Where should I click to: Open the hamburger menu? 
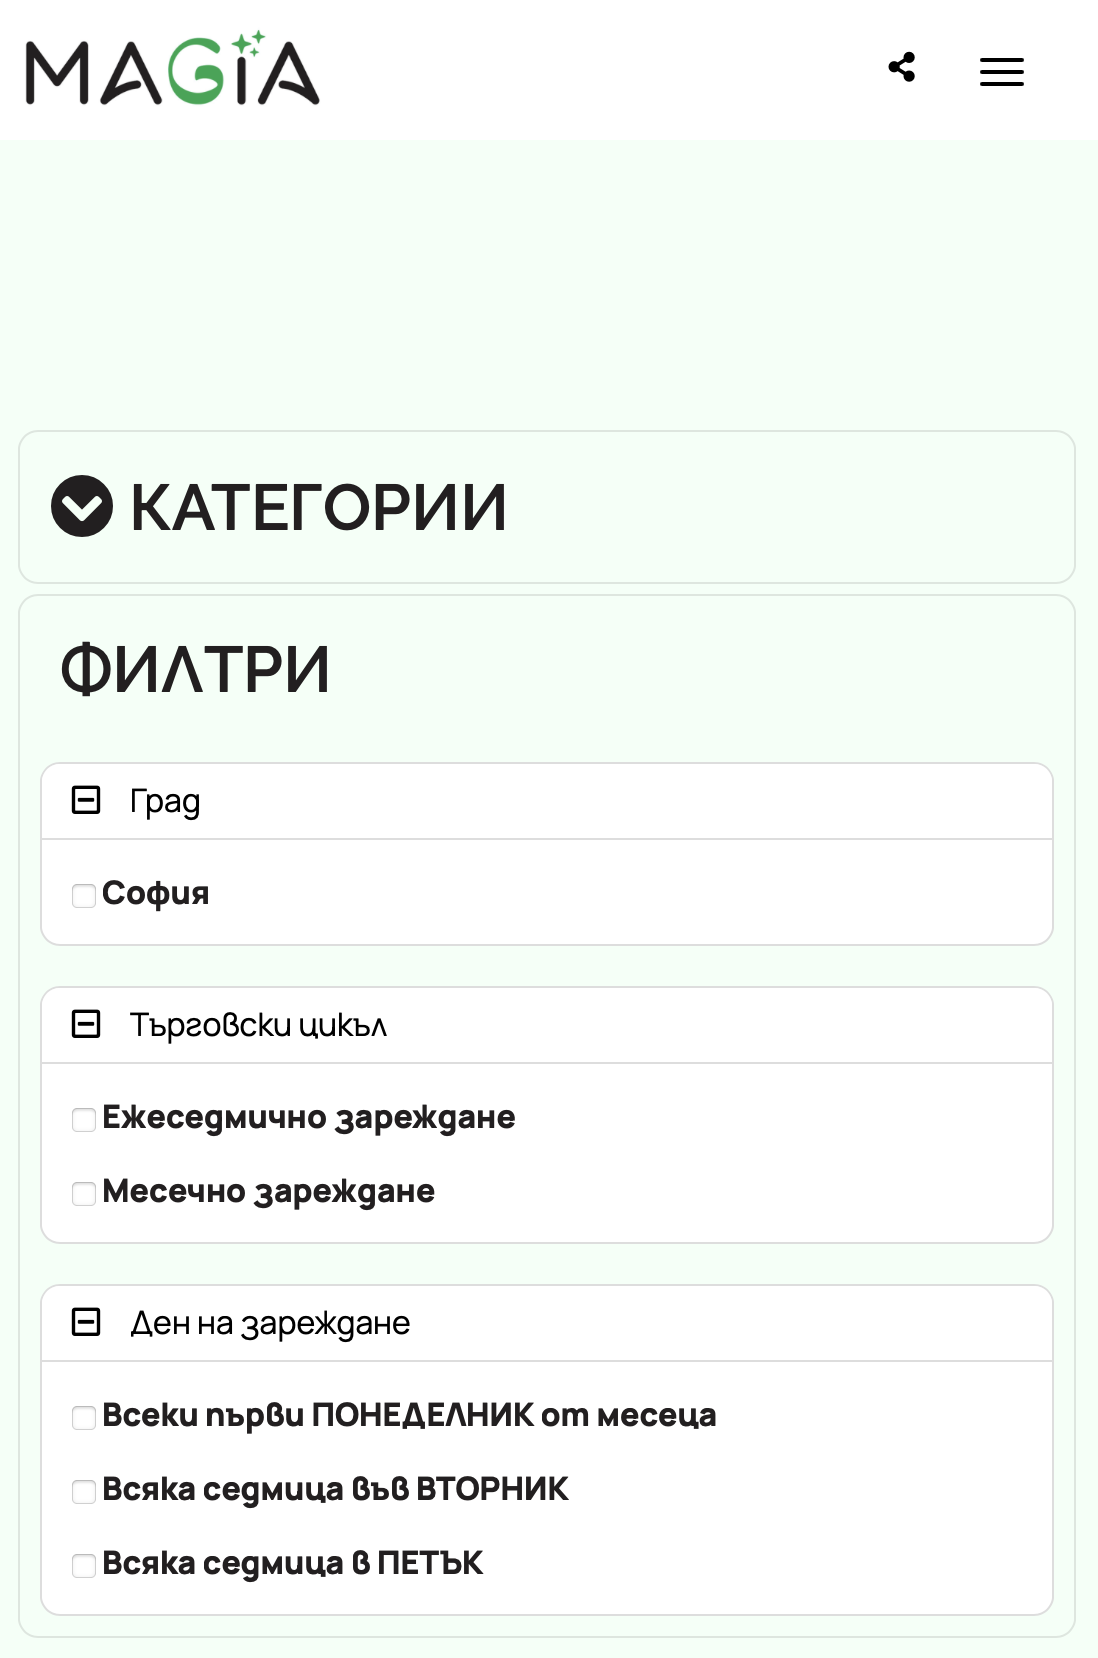tap(1001, 72)
